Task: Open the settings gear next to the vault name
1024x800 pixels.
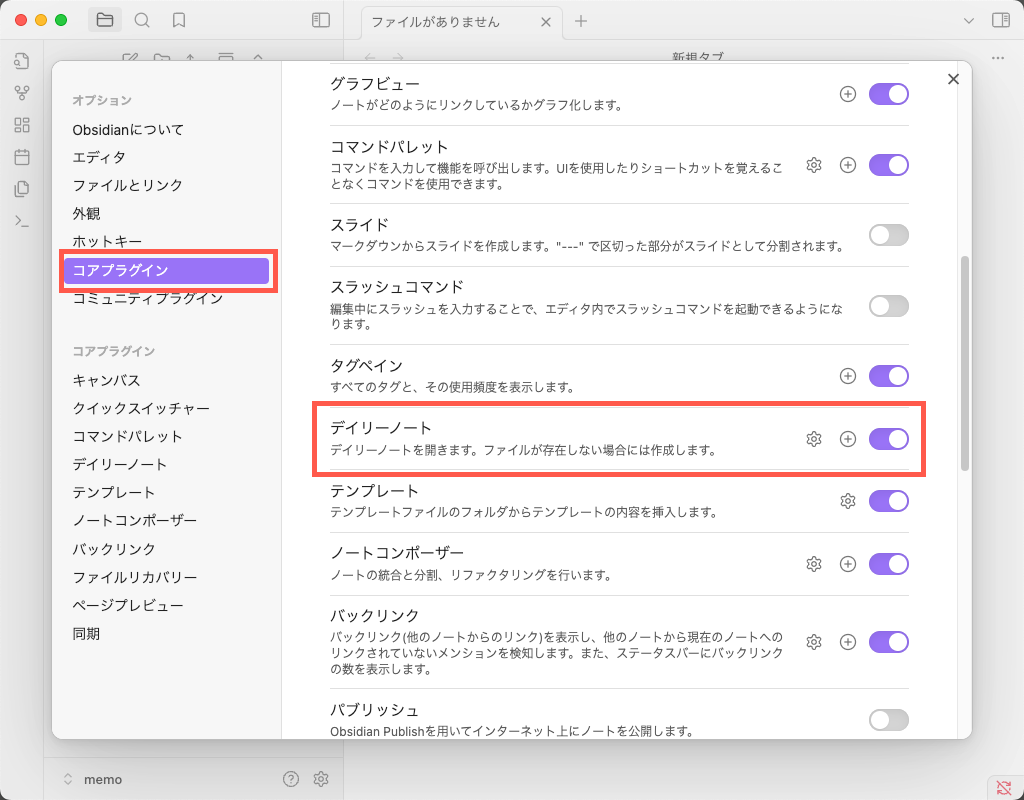Action: (x=321, y=778)
